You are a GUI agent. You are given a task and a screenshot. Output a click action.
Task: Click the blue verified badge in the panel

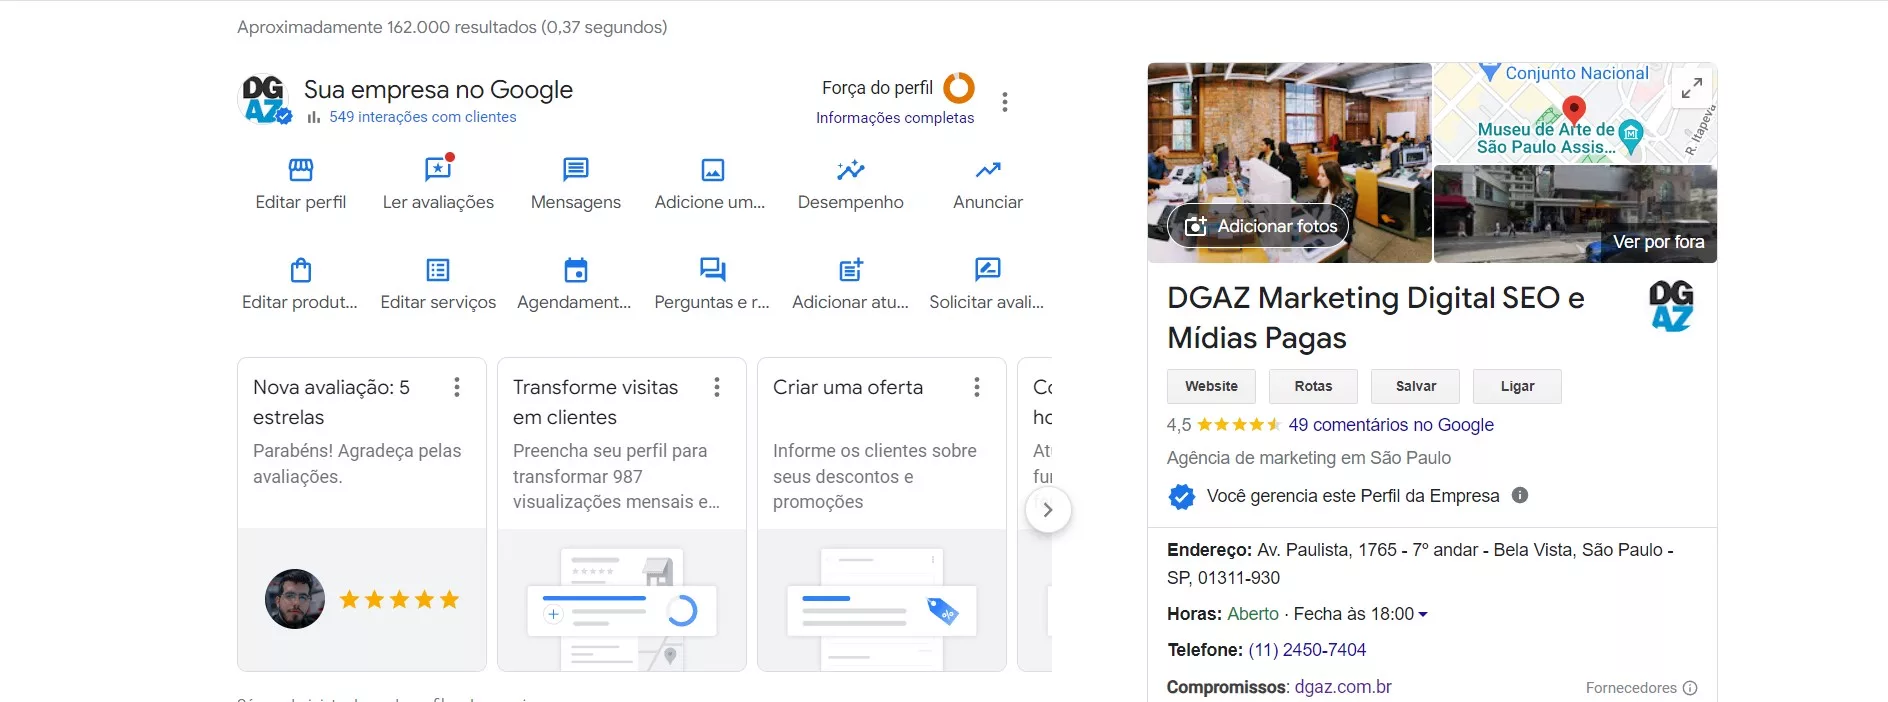[x=1182, y=496]
